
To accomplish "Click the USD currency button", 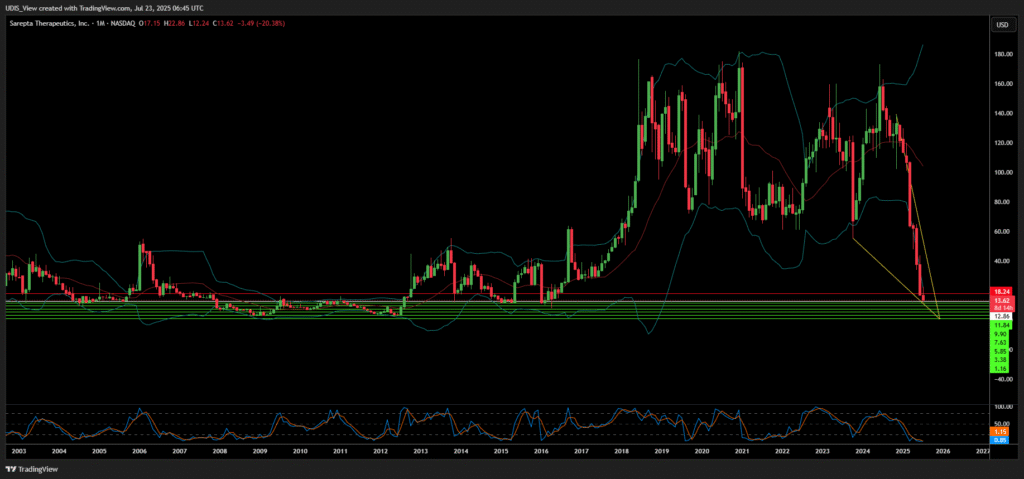I will 998,24.
